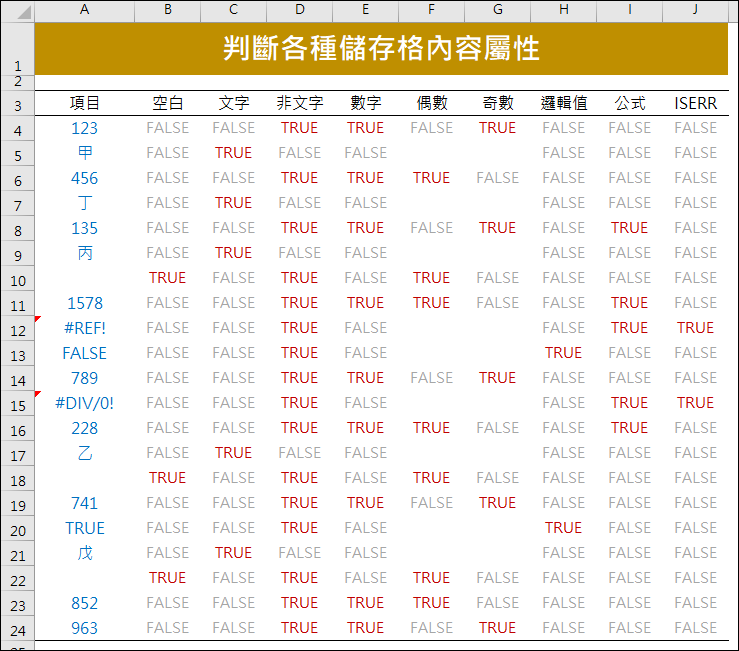Click the comment indicator on #DIV/0! cell
This screenshot has width=739, height=651.
(38, 394)
